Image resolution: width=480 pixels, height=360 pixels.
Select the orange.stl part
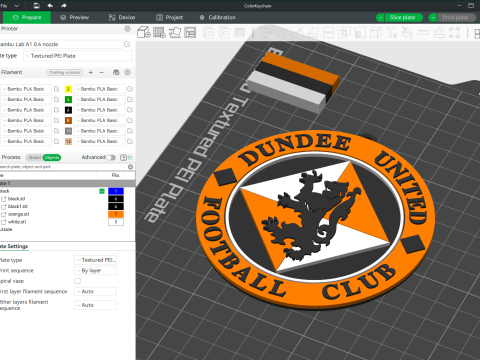coord(18,214)
